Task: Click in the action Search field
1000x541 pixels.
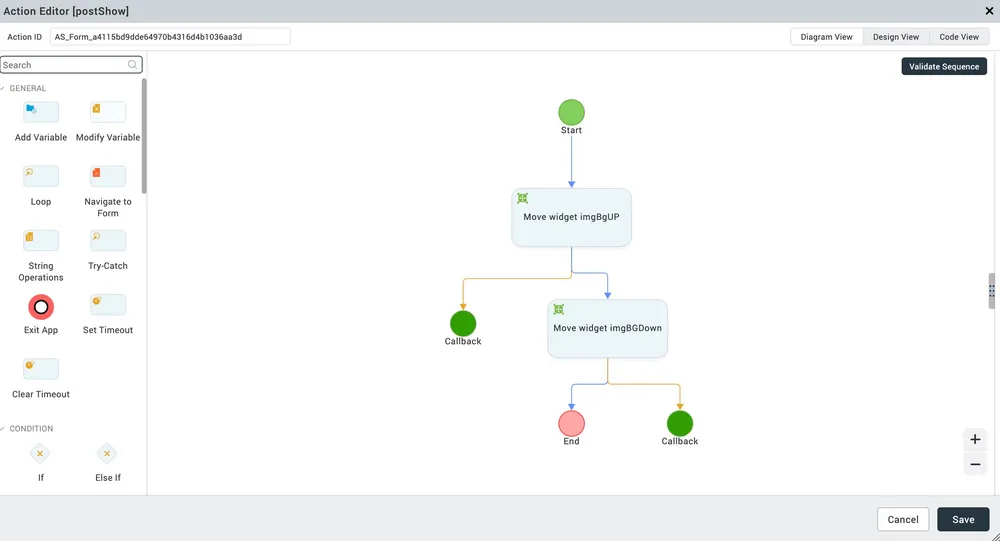Action: coord(63,65)
